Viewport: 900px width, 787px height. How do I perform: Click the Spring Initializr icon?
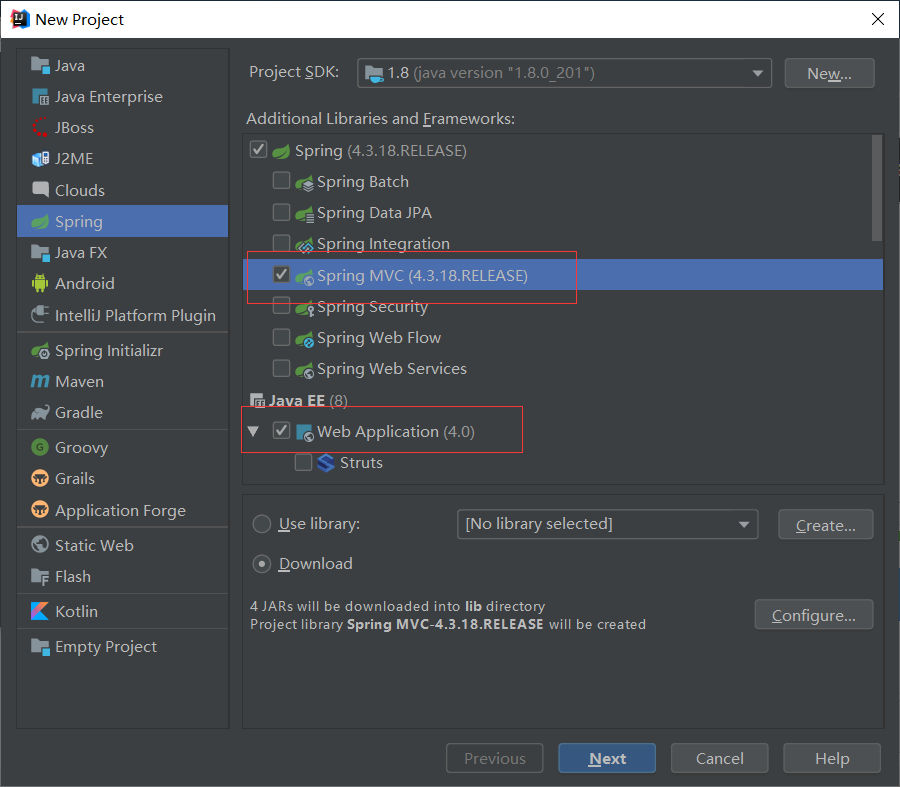point(40,350)
